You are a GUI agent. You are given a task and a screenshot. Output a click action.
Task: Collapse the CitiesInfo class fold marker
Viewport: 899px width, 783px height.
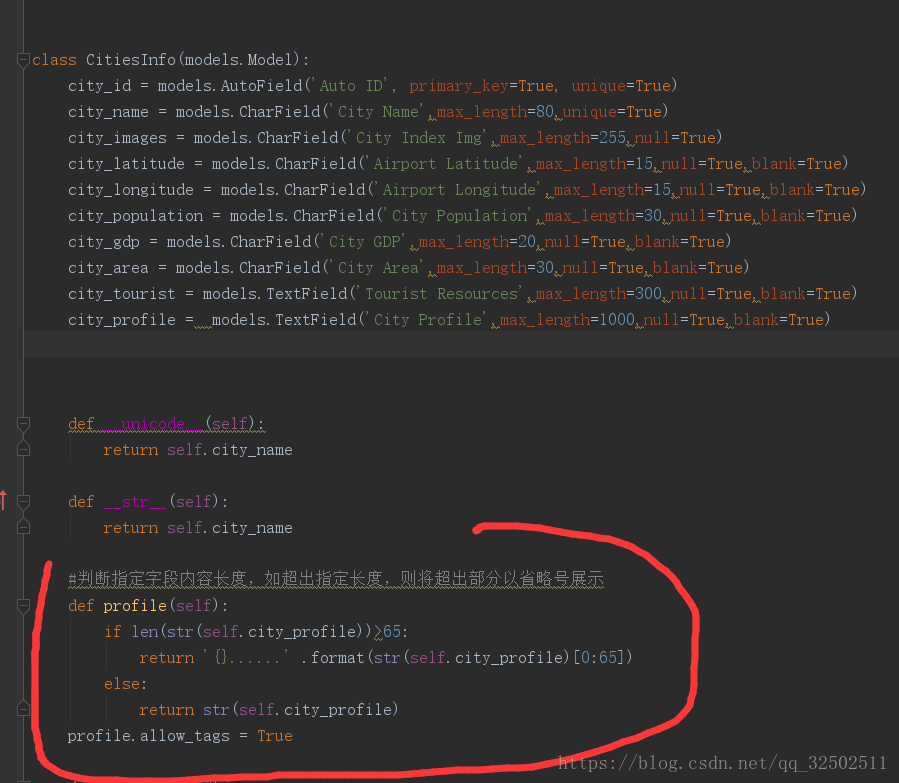click(x=23, y=60)
